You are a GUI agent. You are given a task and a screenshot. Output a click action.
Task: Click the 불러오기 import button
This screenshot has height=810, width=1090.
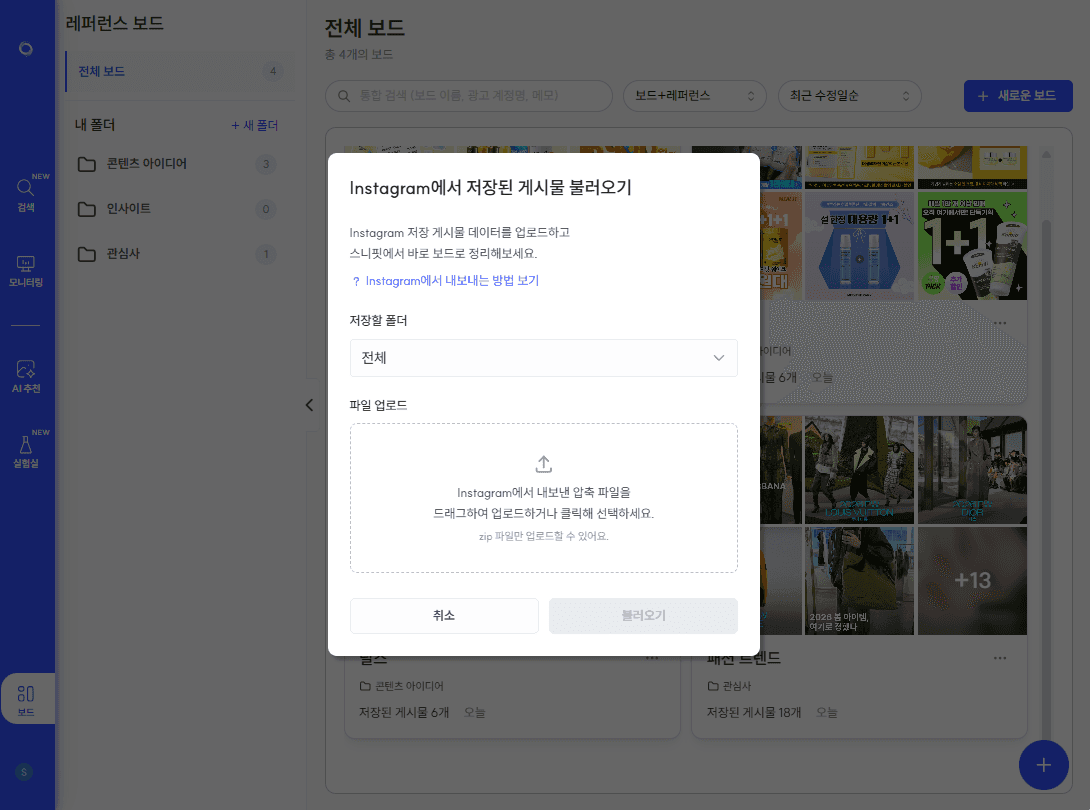point(643,616)
